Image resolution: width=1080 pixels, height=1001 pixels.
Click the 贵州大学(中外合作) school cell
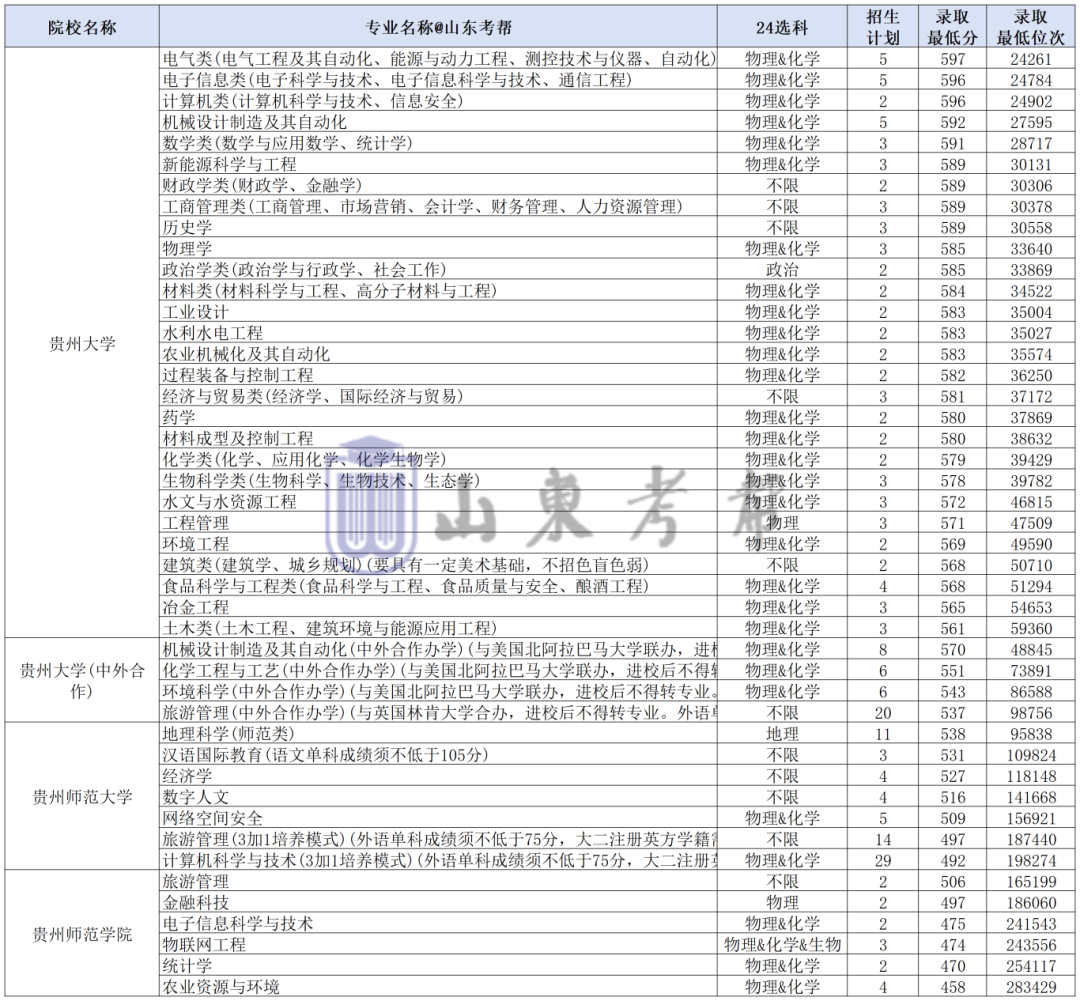(x=82, y=680)
